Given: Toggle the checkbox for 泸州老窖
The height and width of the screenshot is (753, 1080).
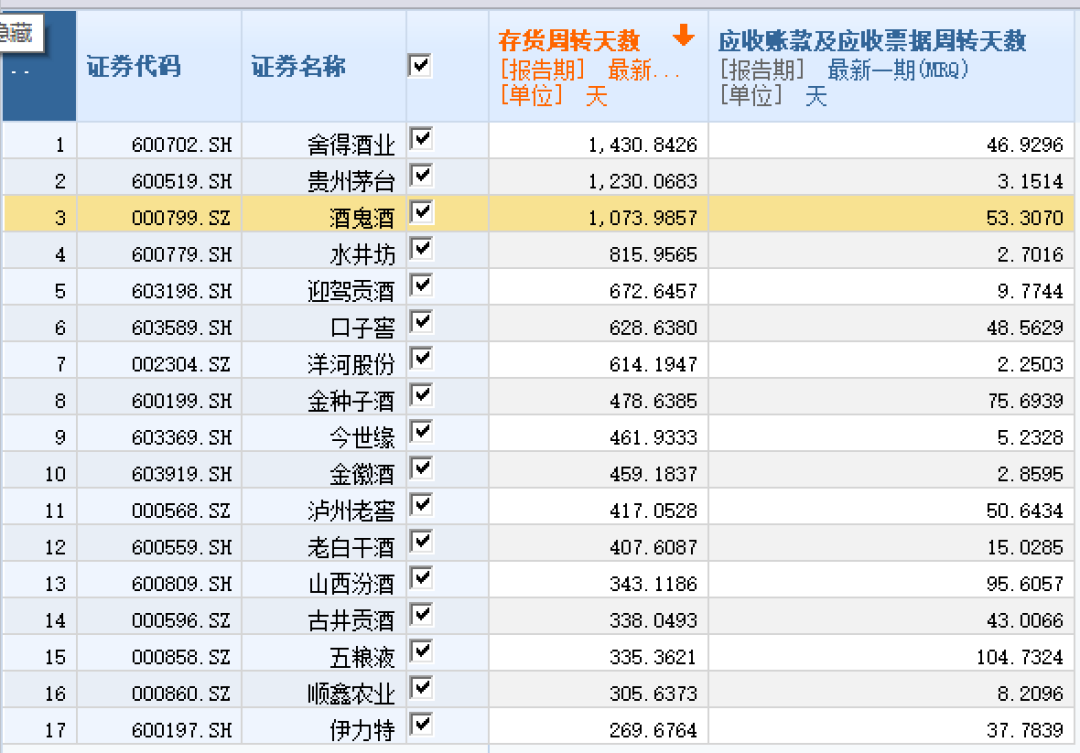Looking at the screenshot, I should click(421, 504).
